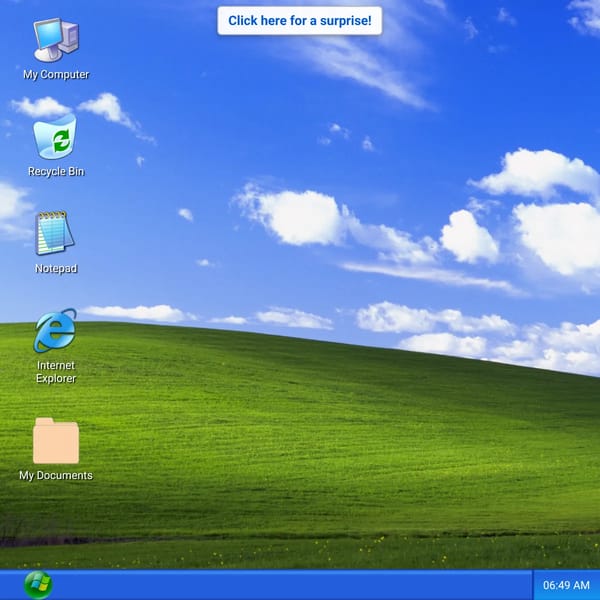Open the My Computer desktop icon
This screenshot has height=600, width=600.
click(56, 40)
